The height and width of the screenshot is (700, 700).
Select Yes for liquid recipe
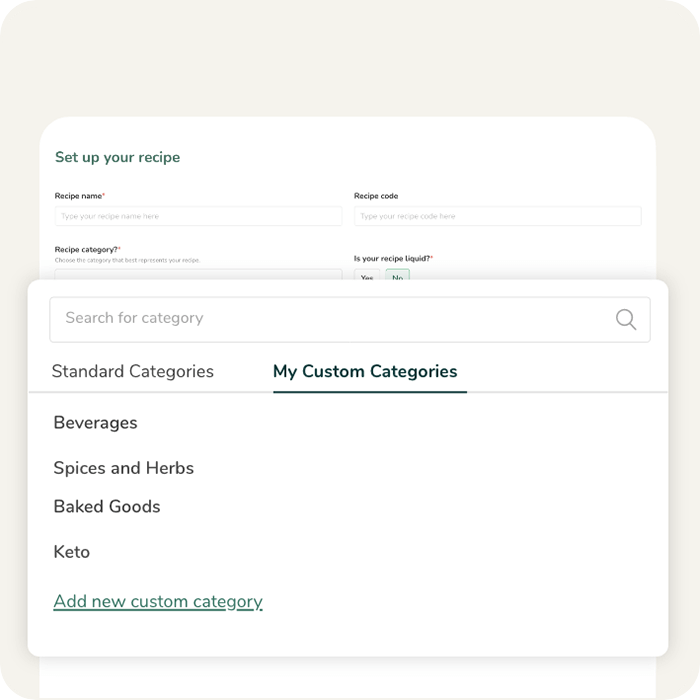tap(367, 277)
